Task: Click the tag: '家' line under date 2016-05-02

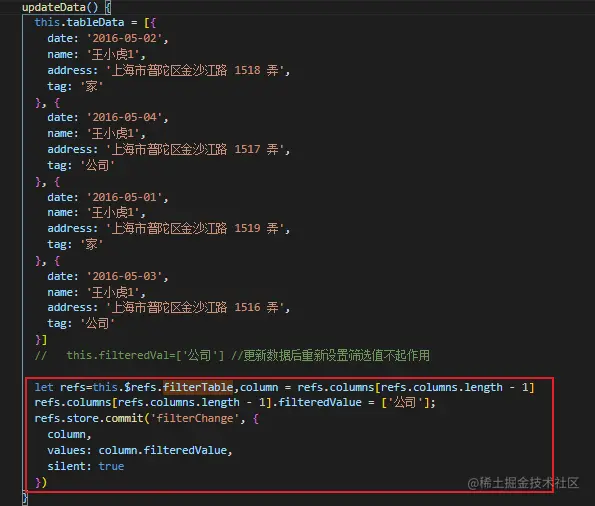Action: [x=75, y=86]
